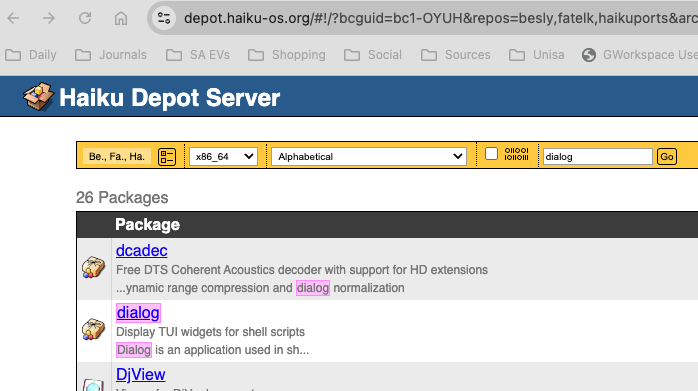This screenshot has width=698, height=391.
Task: Open the repository chooser list icon
Action: (x=167, y=157)
